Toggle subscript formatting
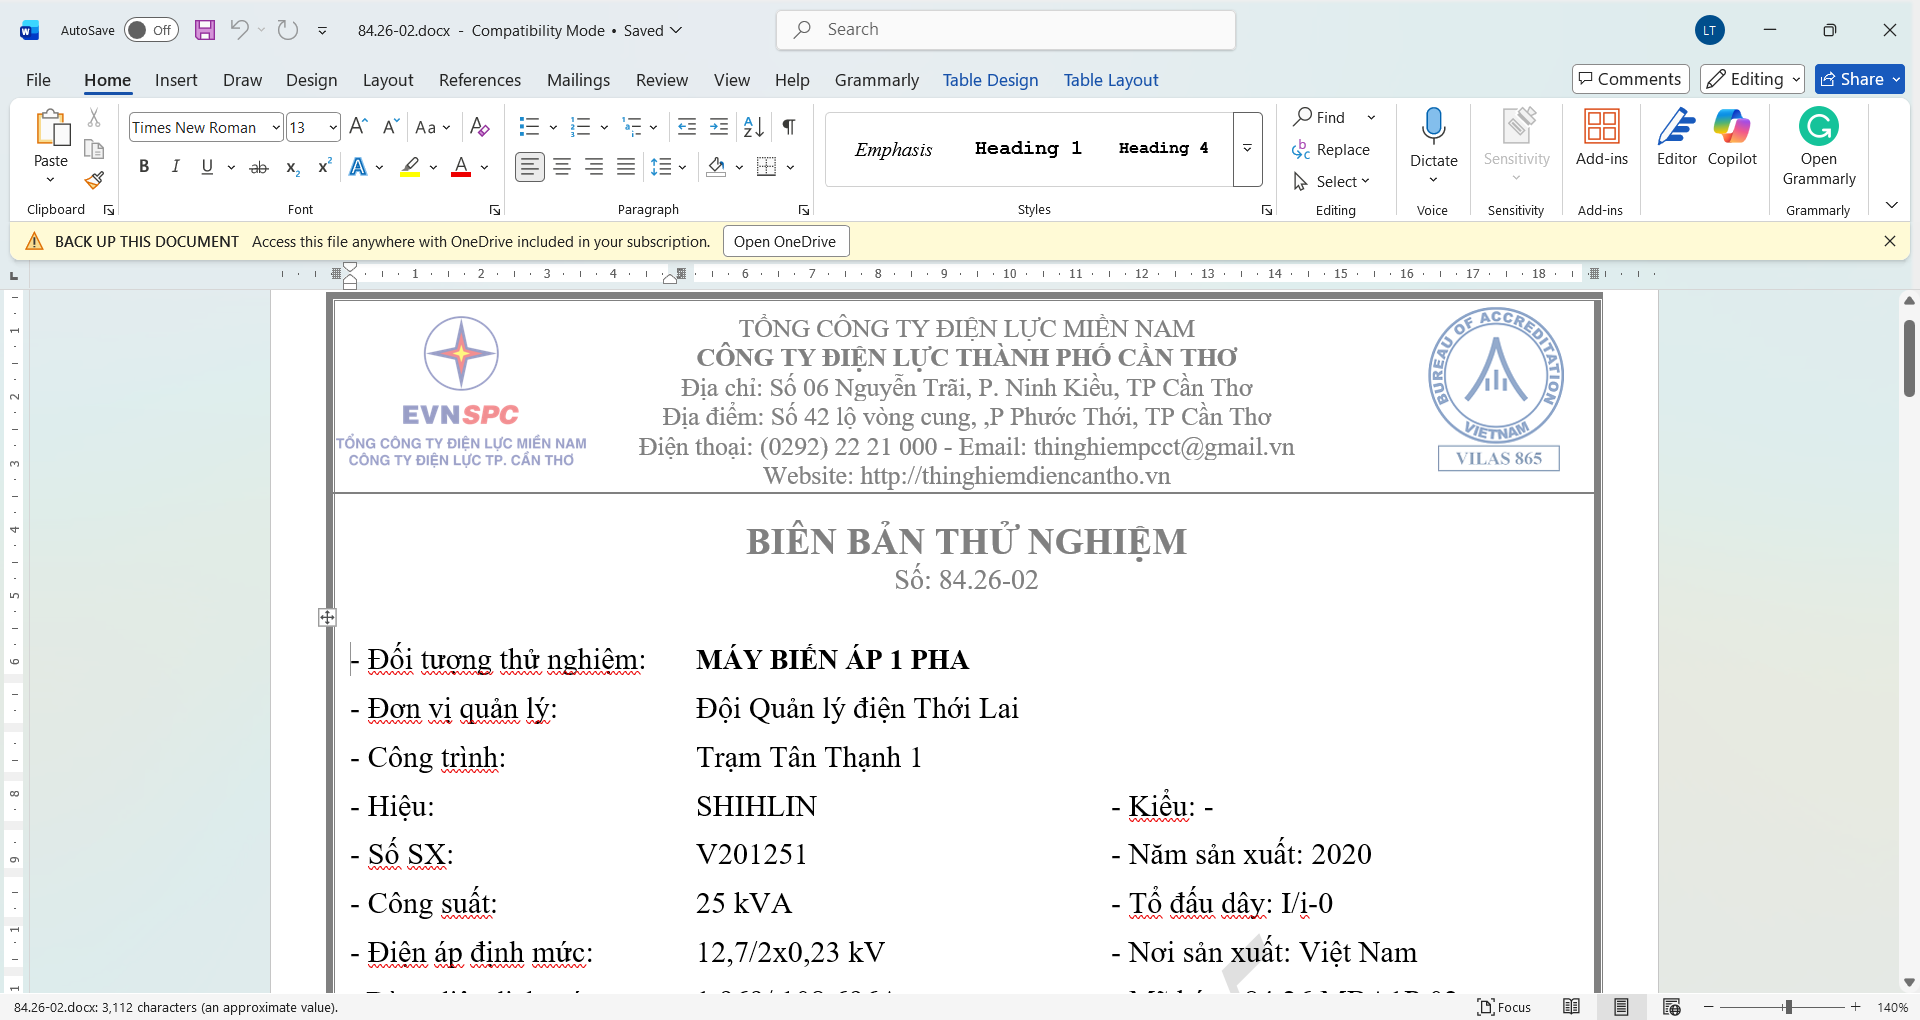This screenshot has width=1920, height=1020. (291, 167)
